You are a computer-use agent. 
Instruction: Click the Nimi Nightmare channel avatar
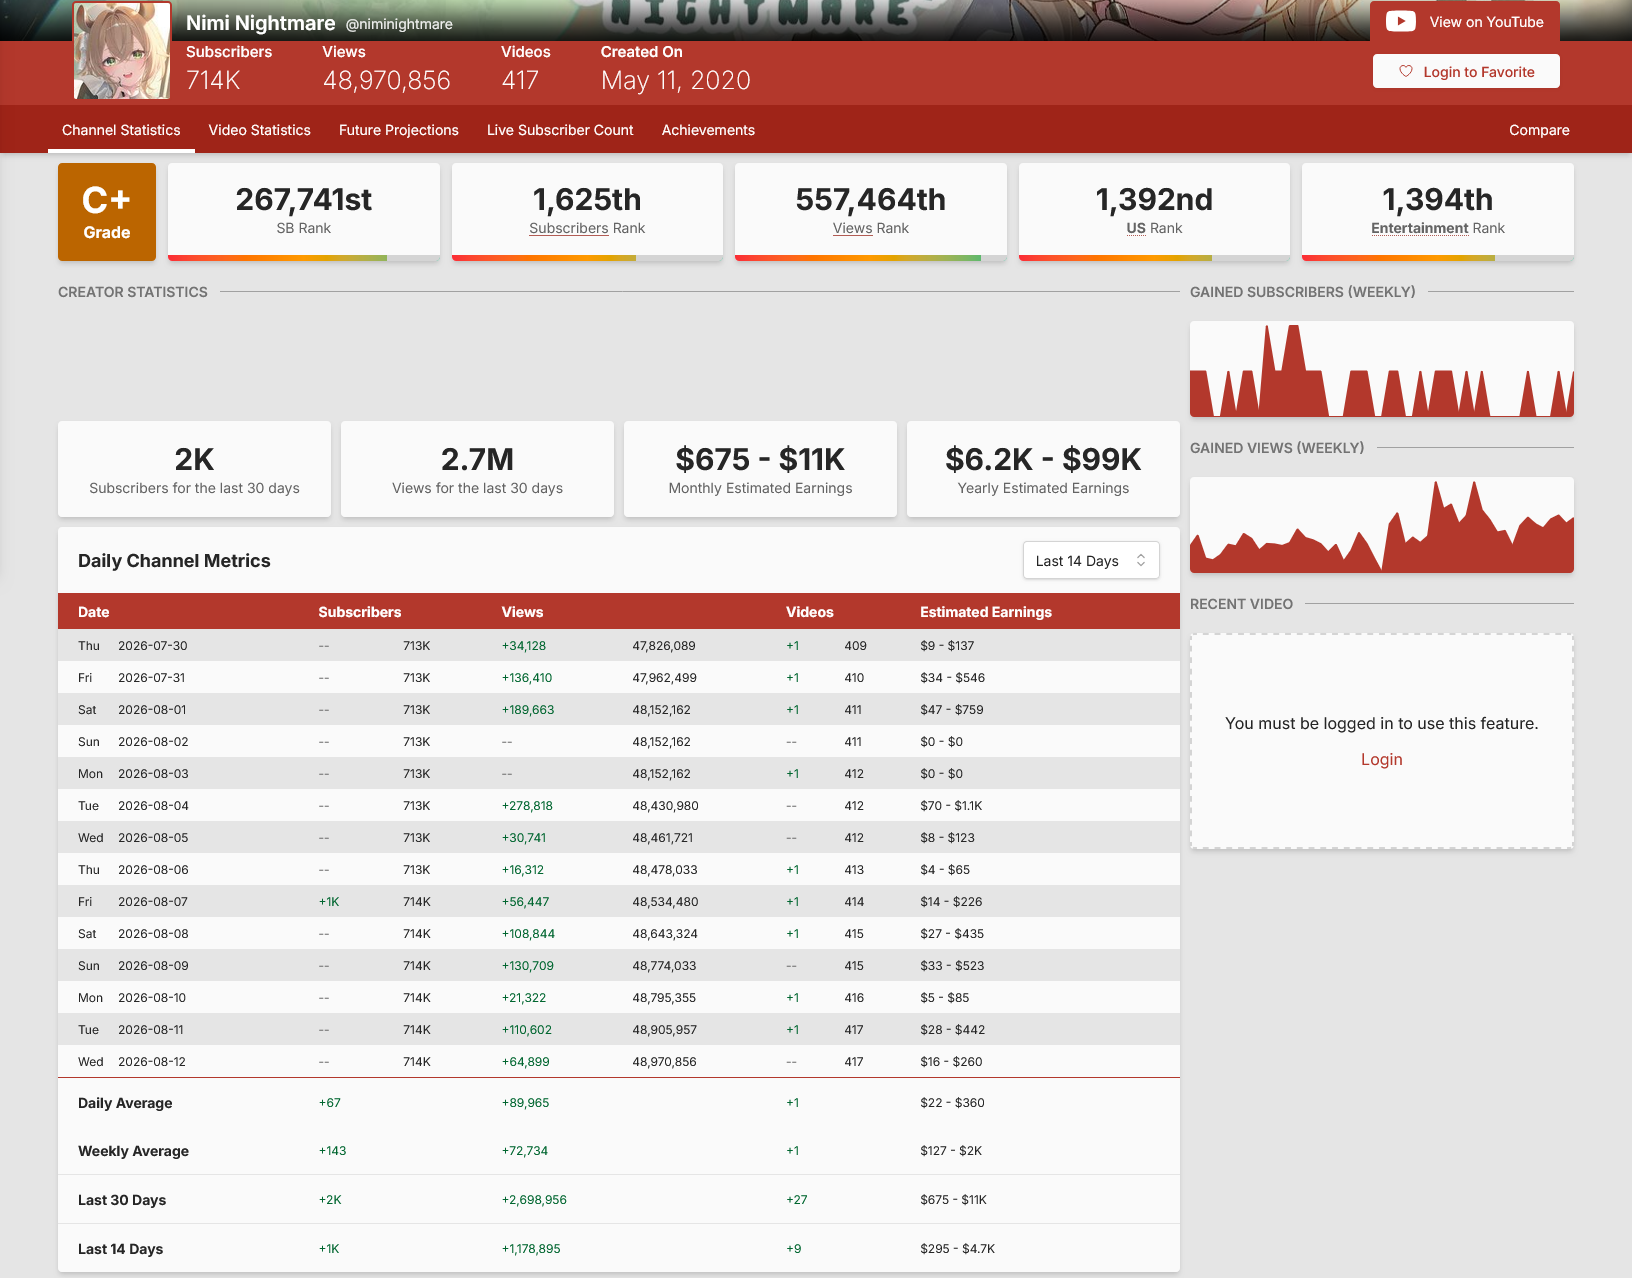(x=122, y=50)
